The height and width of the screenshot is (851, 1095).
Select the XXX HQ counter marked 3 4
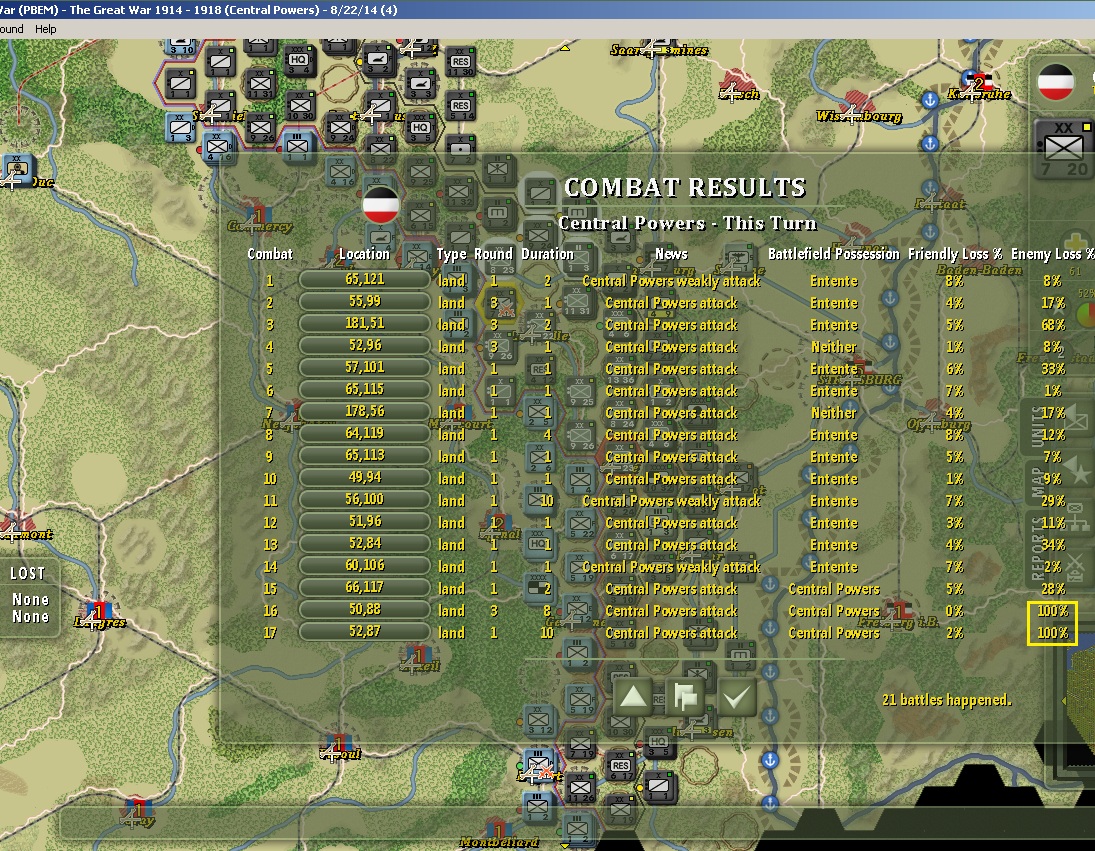[x=299, y=62]
